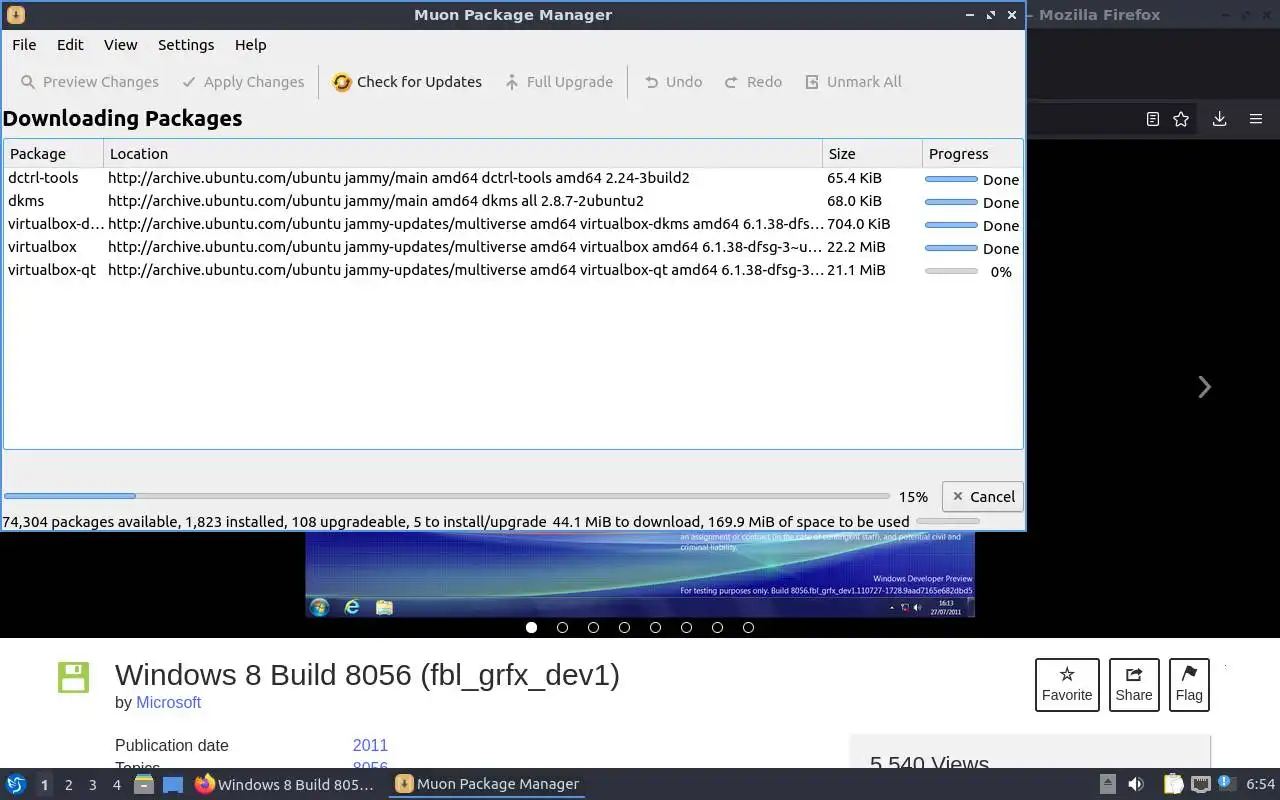Sort by the Progress column header
This screenshot has width=1280, height=800.
point(972,154)
